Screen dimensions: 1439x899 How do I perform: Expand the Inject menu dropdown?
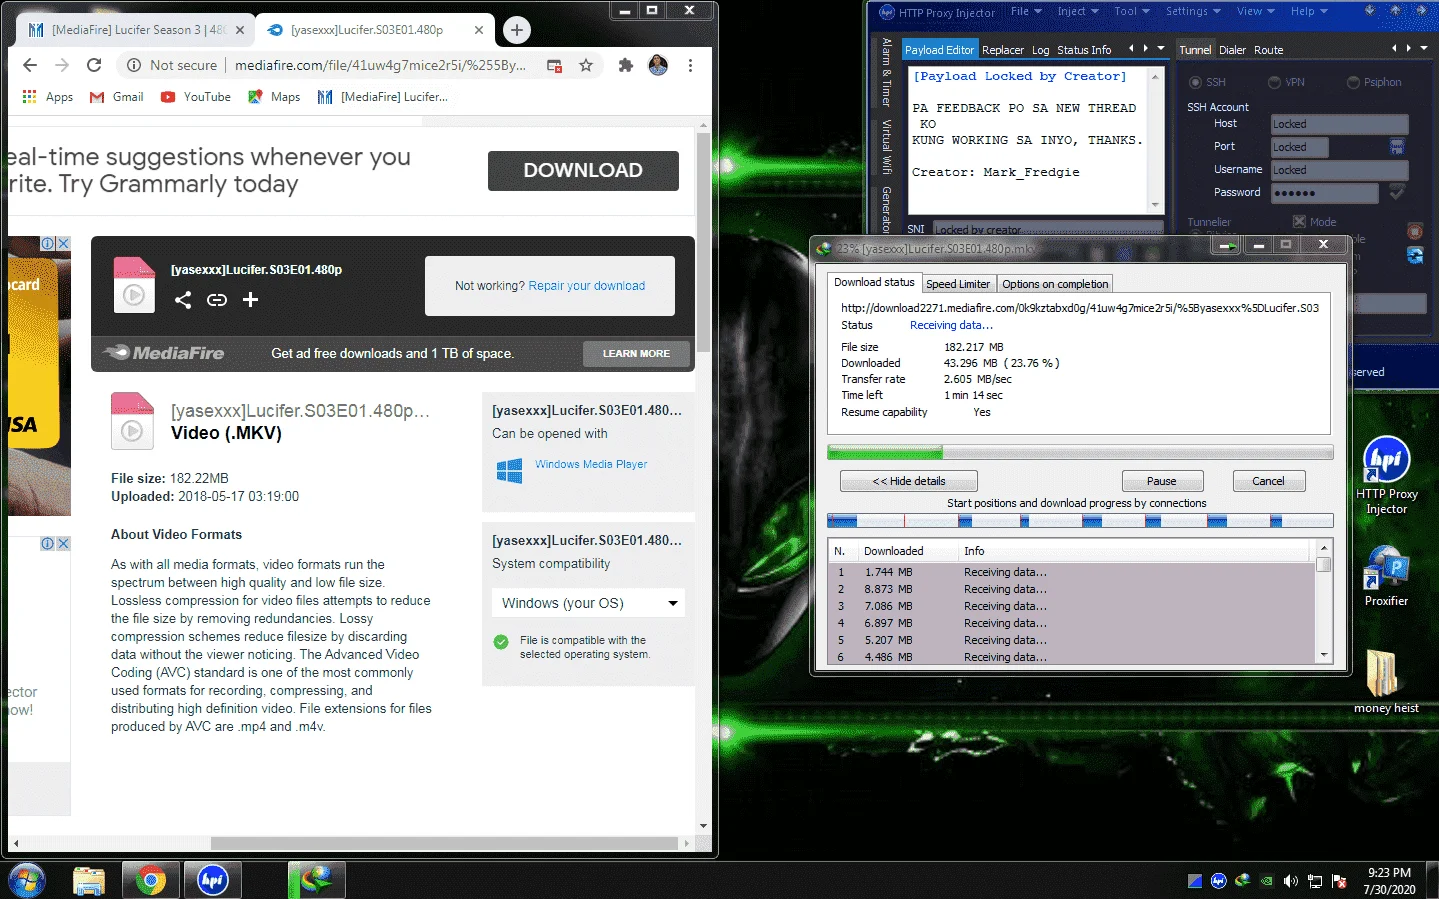coord(1078,11)
